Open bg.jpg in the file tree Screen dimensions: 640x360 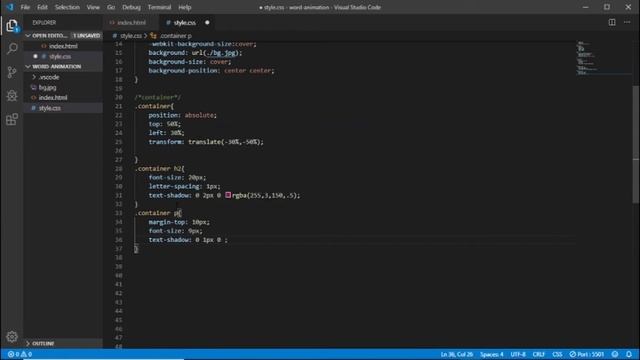[47, 87]
